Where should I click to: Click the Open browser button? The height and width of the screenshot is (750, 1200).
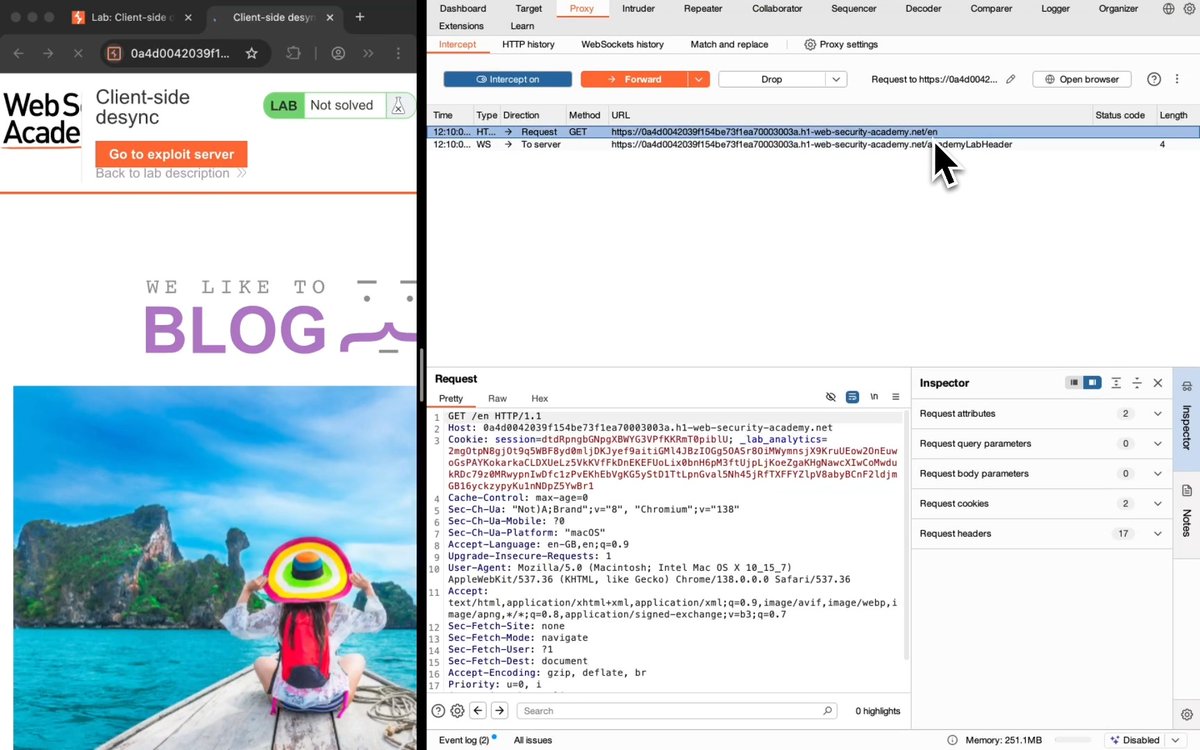tap(1082, 79)
